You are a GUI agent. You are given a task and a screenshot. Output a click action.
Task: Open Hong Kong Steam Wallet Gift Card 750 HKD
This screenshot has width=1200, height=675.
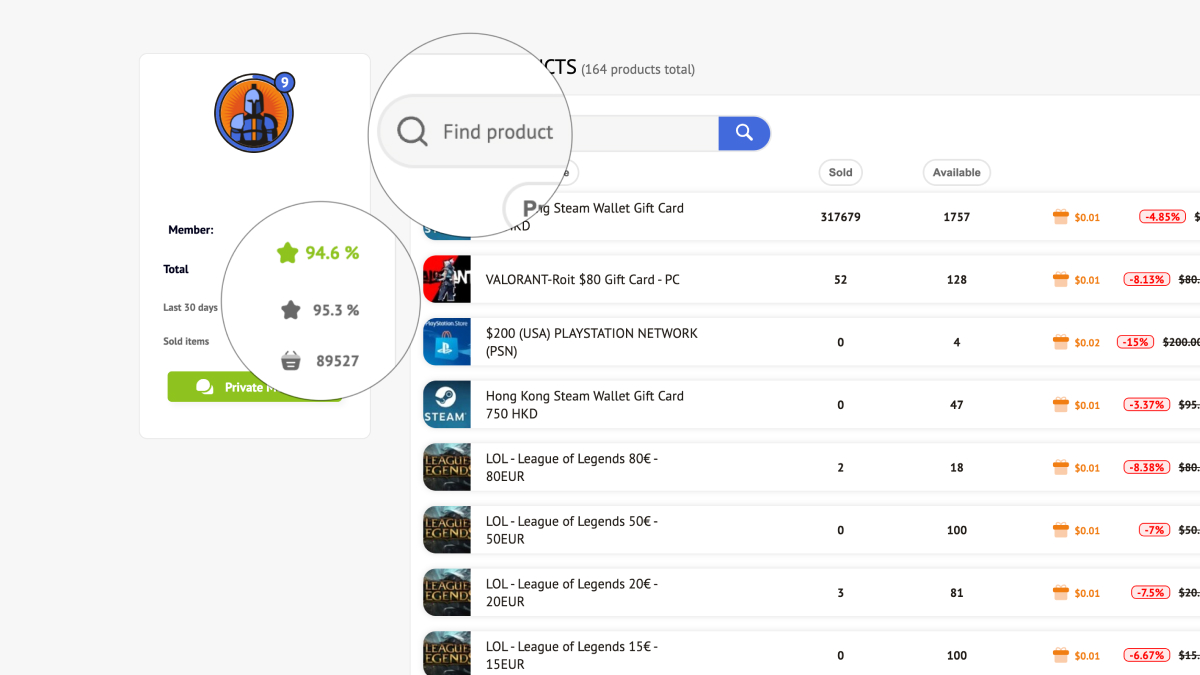coord(585,405)
